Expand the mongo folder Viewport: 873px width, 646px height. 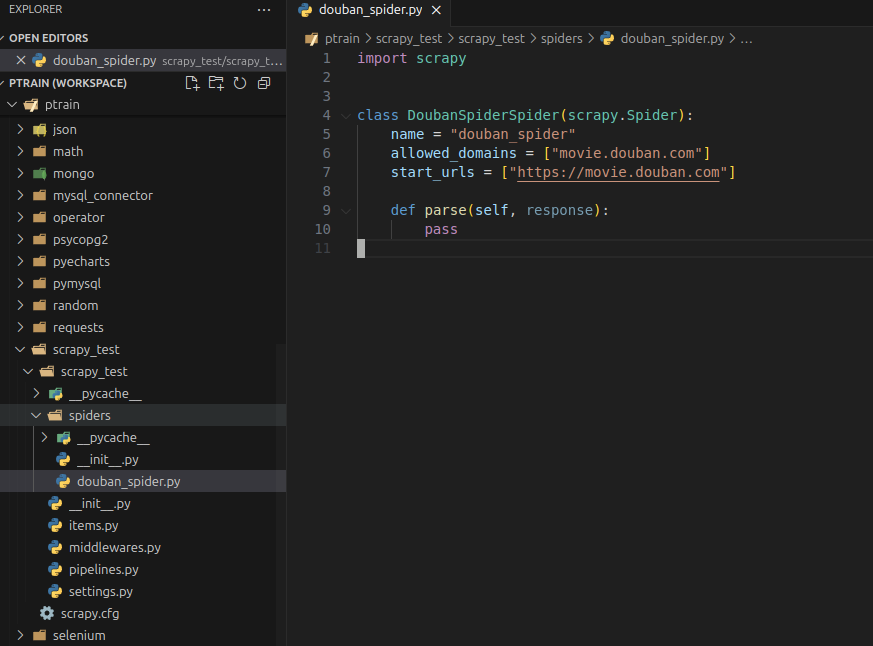pos(73,173)
